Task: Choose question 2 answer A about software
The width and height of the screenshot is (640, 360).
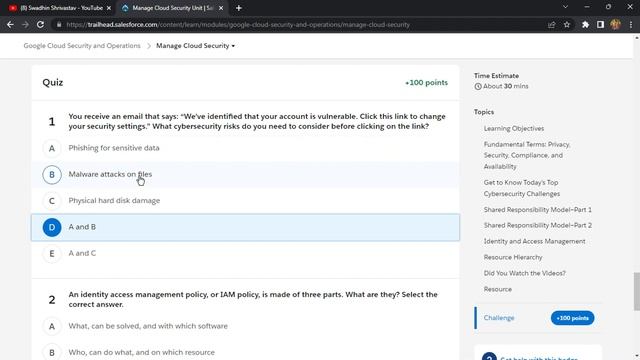Action: coord(245,326)
